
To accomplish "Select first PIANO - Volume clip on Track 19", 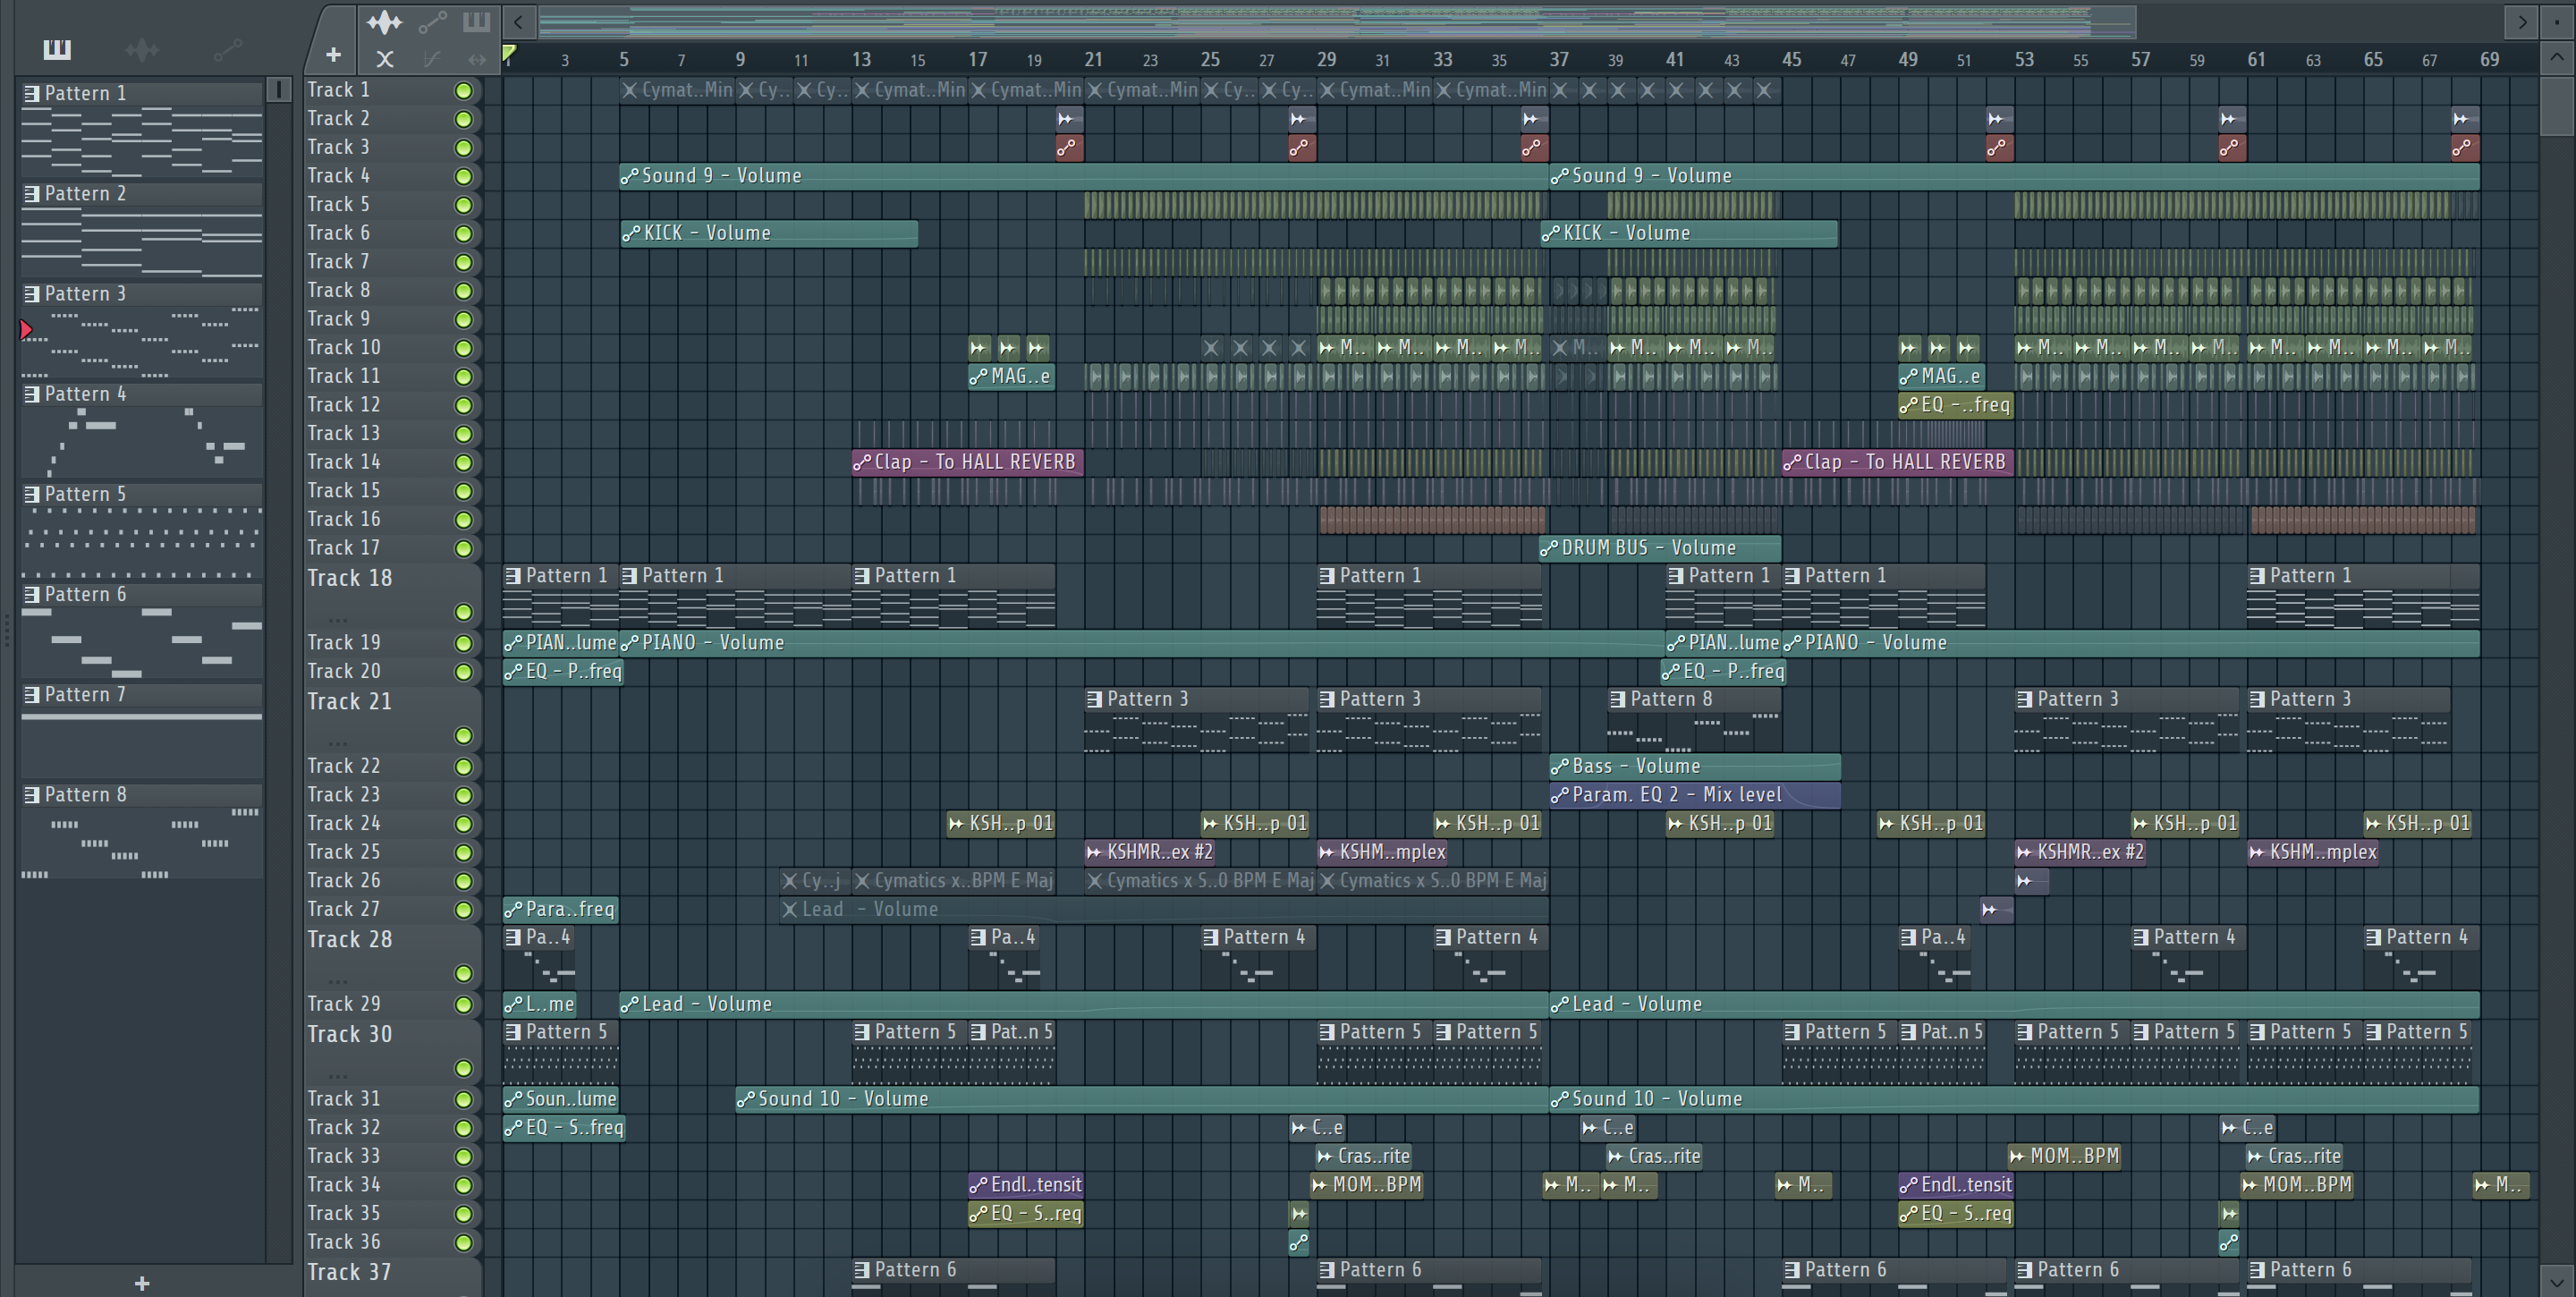I will [1142, 643].
